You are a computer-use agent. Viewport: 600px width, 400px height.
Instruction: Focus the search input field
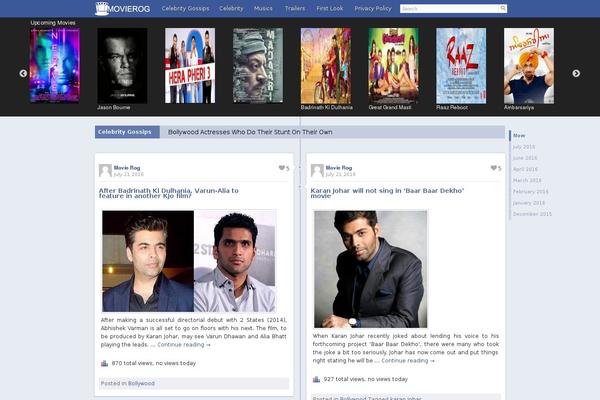coord(450,8)
